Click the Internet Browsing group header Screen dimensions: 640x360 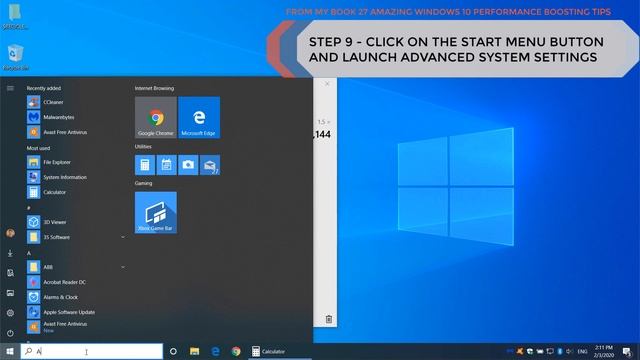(x=154, y=88)
